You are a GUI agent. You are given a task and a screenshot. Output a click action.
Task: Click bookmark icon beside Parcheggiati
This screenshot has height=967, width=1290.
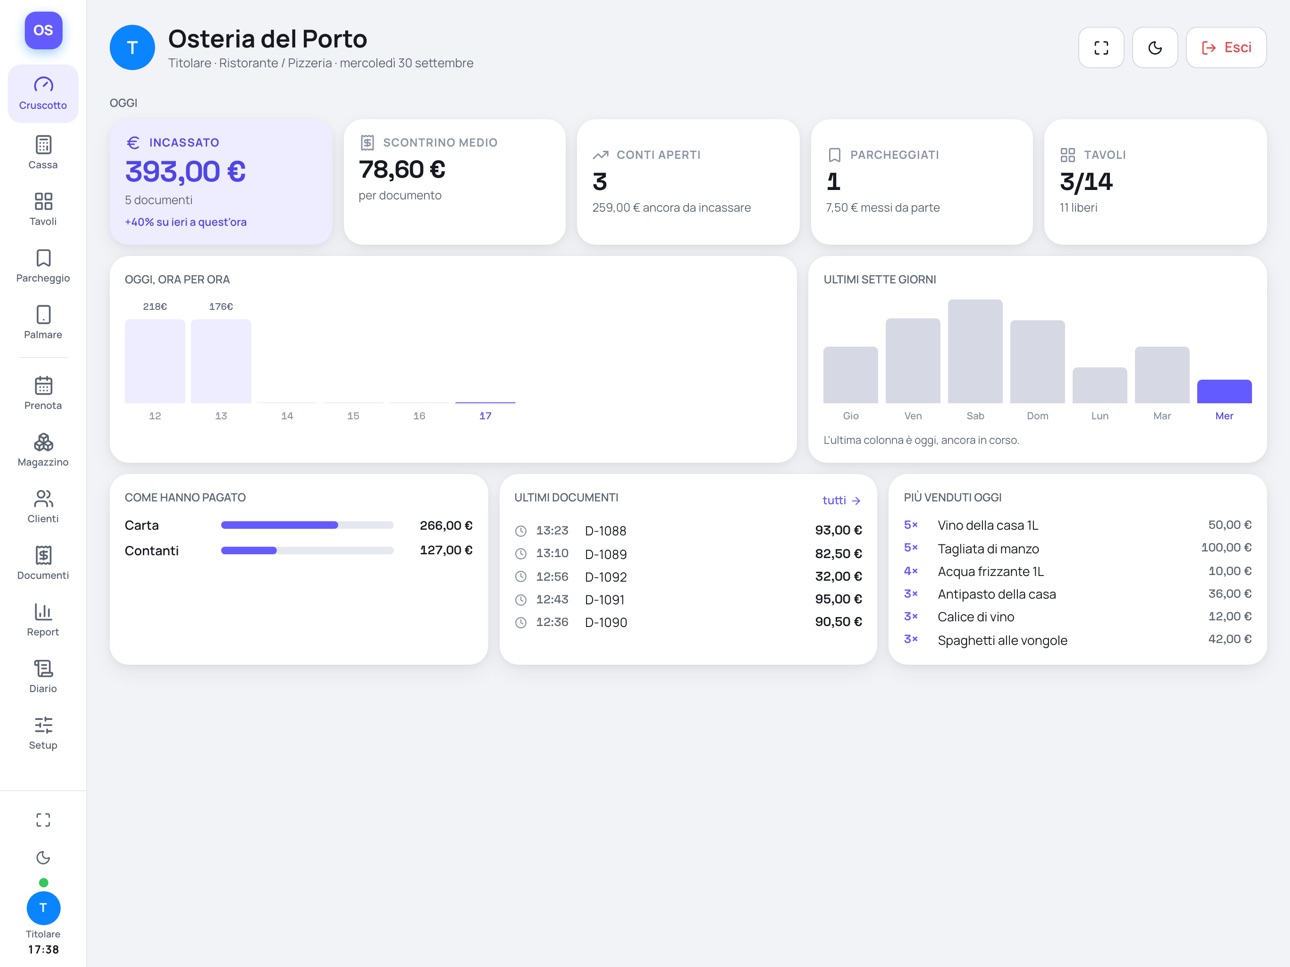pyautogui.click(x=834, y=155)
